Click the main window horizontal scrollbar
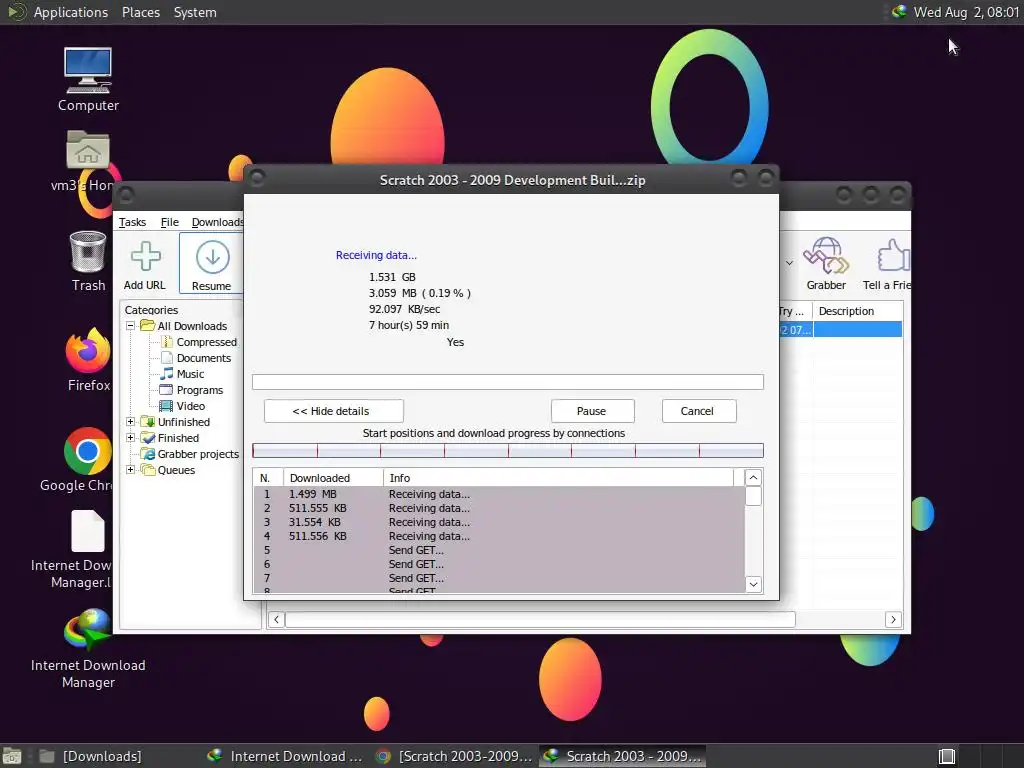The image size is (1024, 768). (540, 619)
